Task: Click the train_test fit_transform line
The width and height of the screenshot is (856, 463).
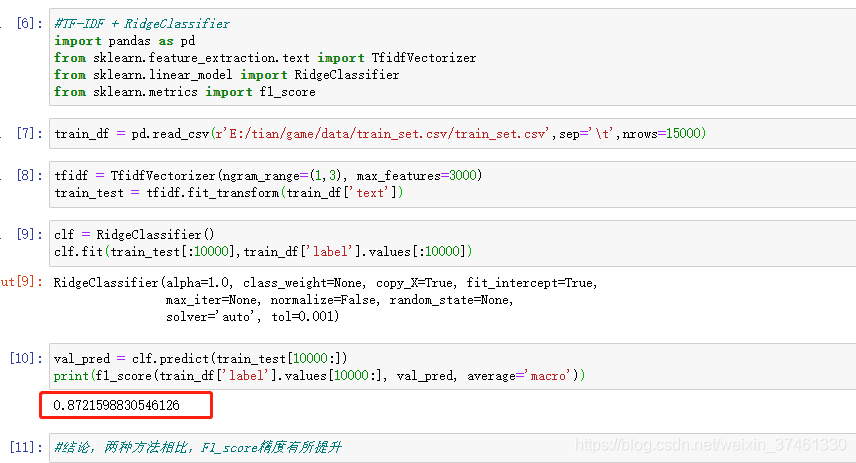Action: [229, 193]
